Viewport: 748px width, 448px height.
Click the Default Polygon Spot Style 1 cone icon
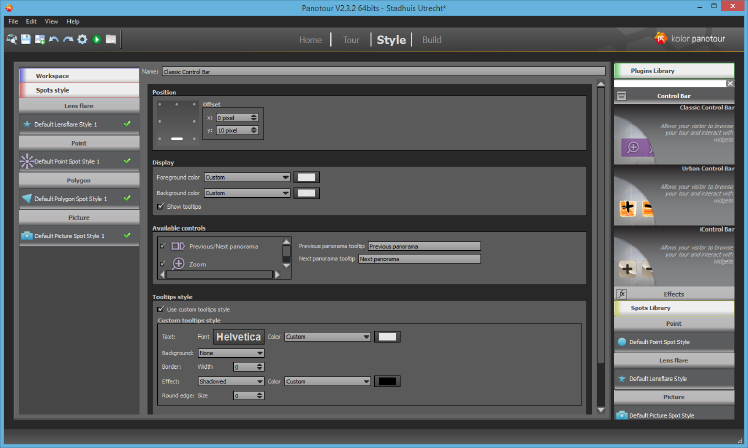tap(27, 198)
